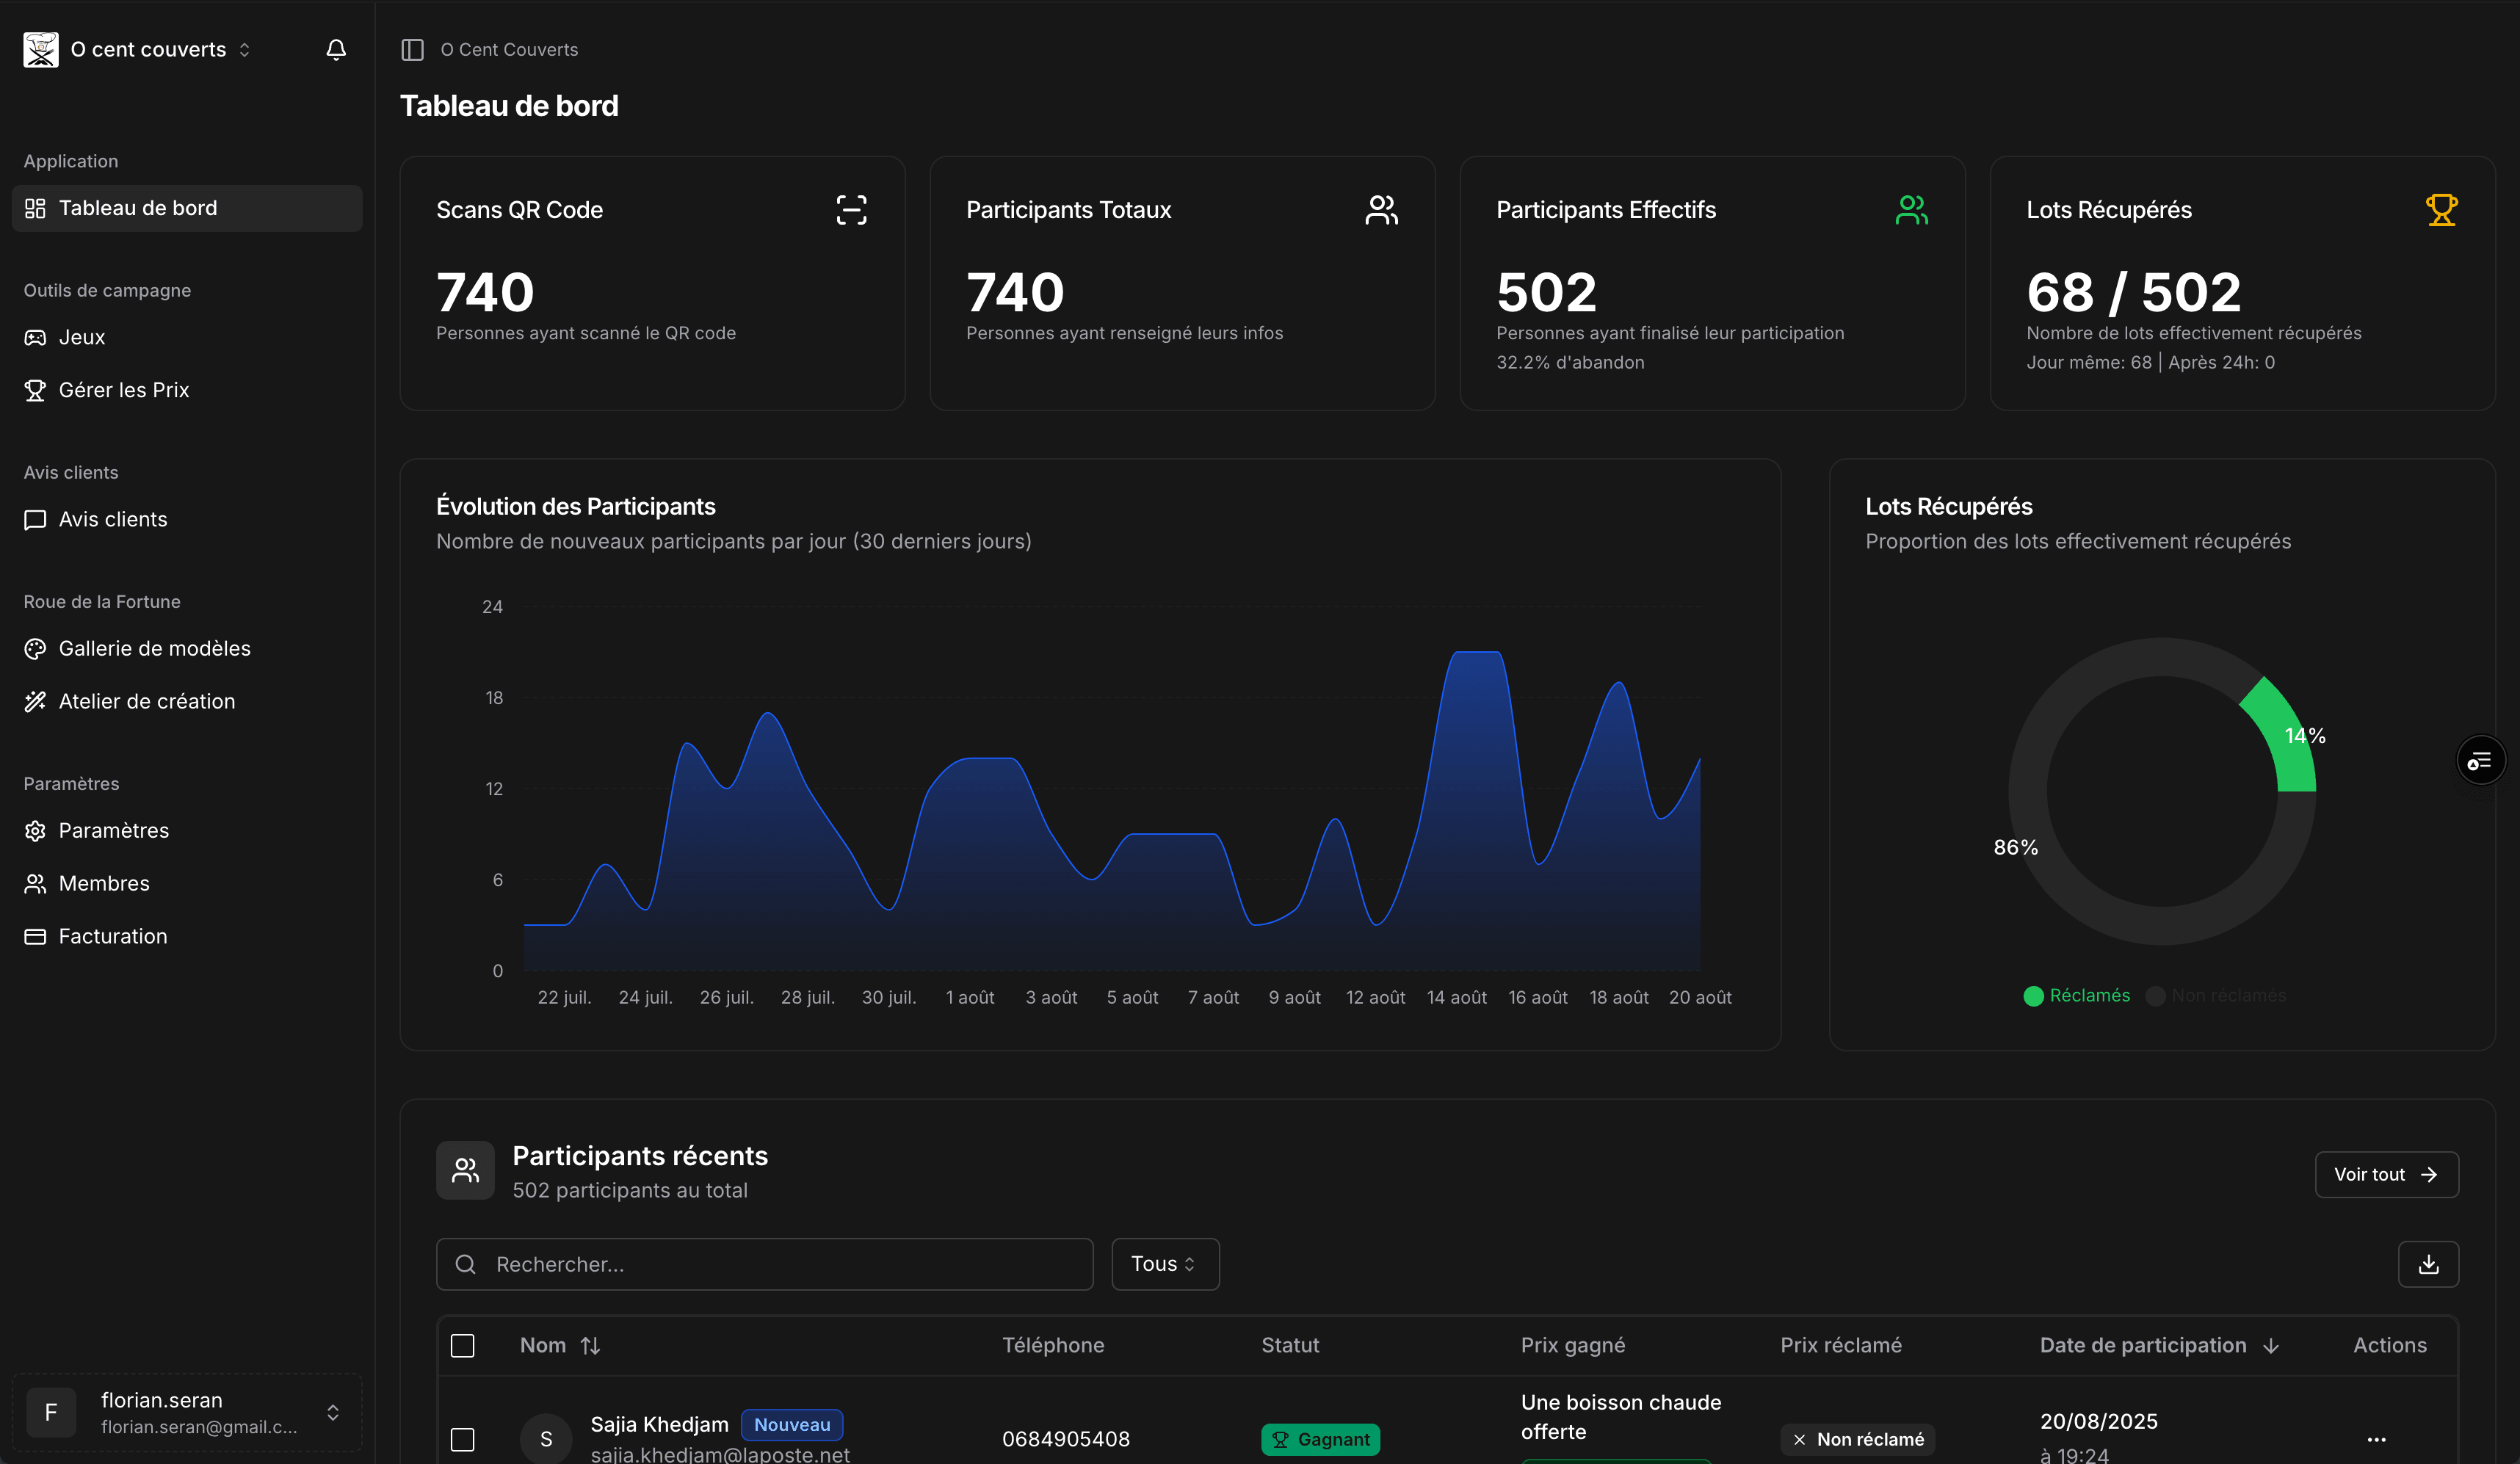Toggle the sidebar panel icon
Screen dimensions: 2520x1464
click(x=412, y=49)
